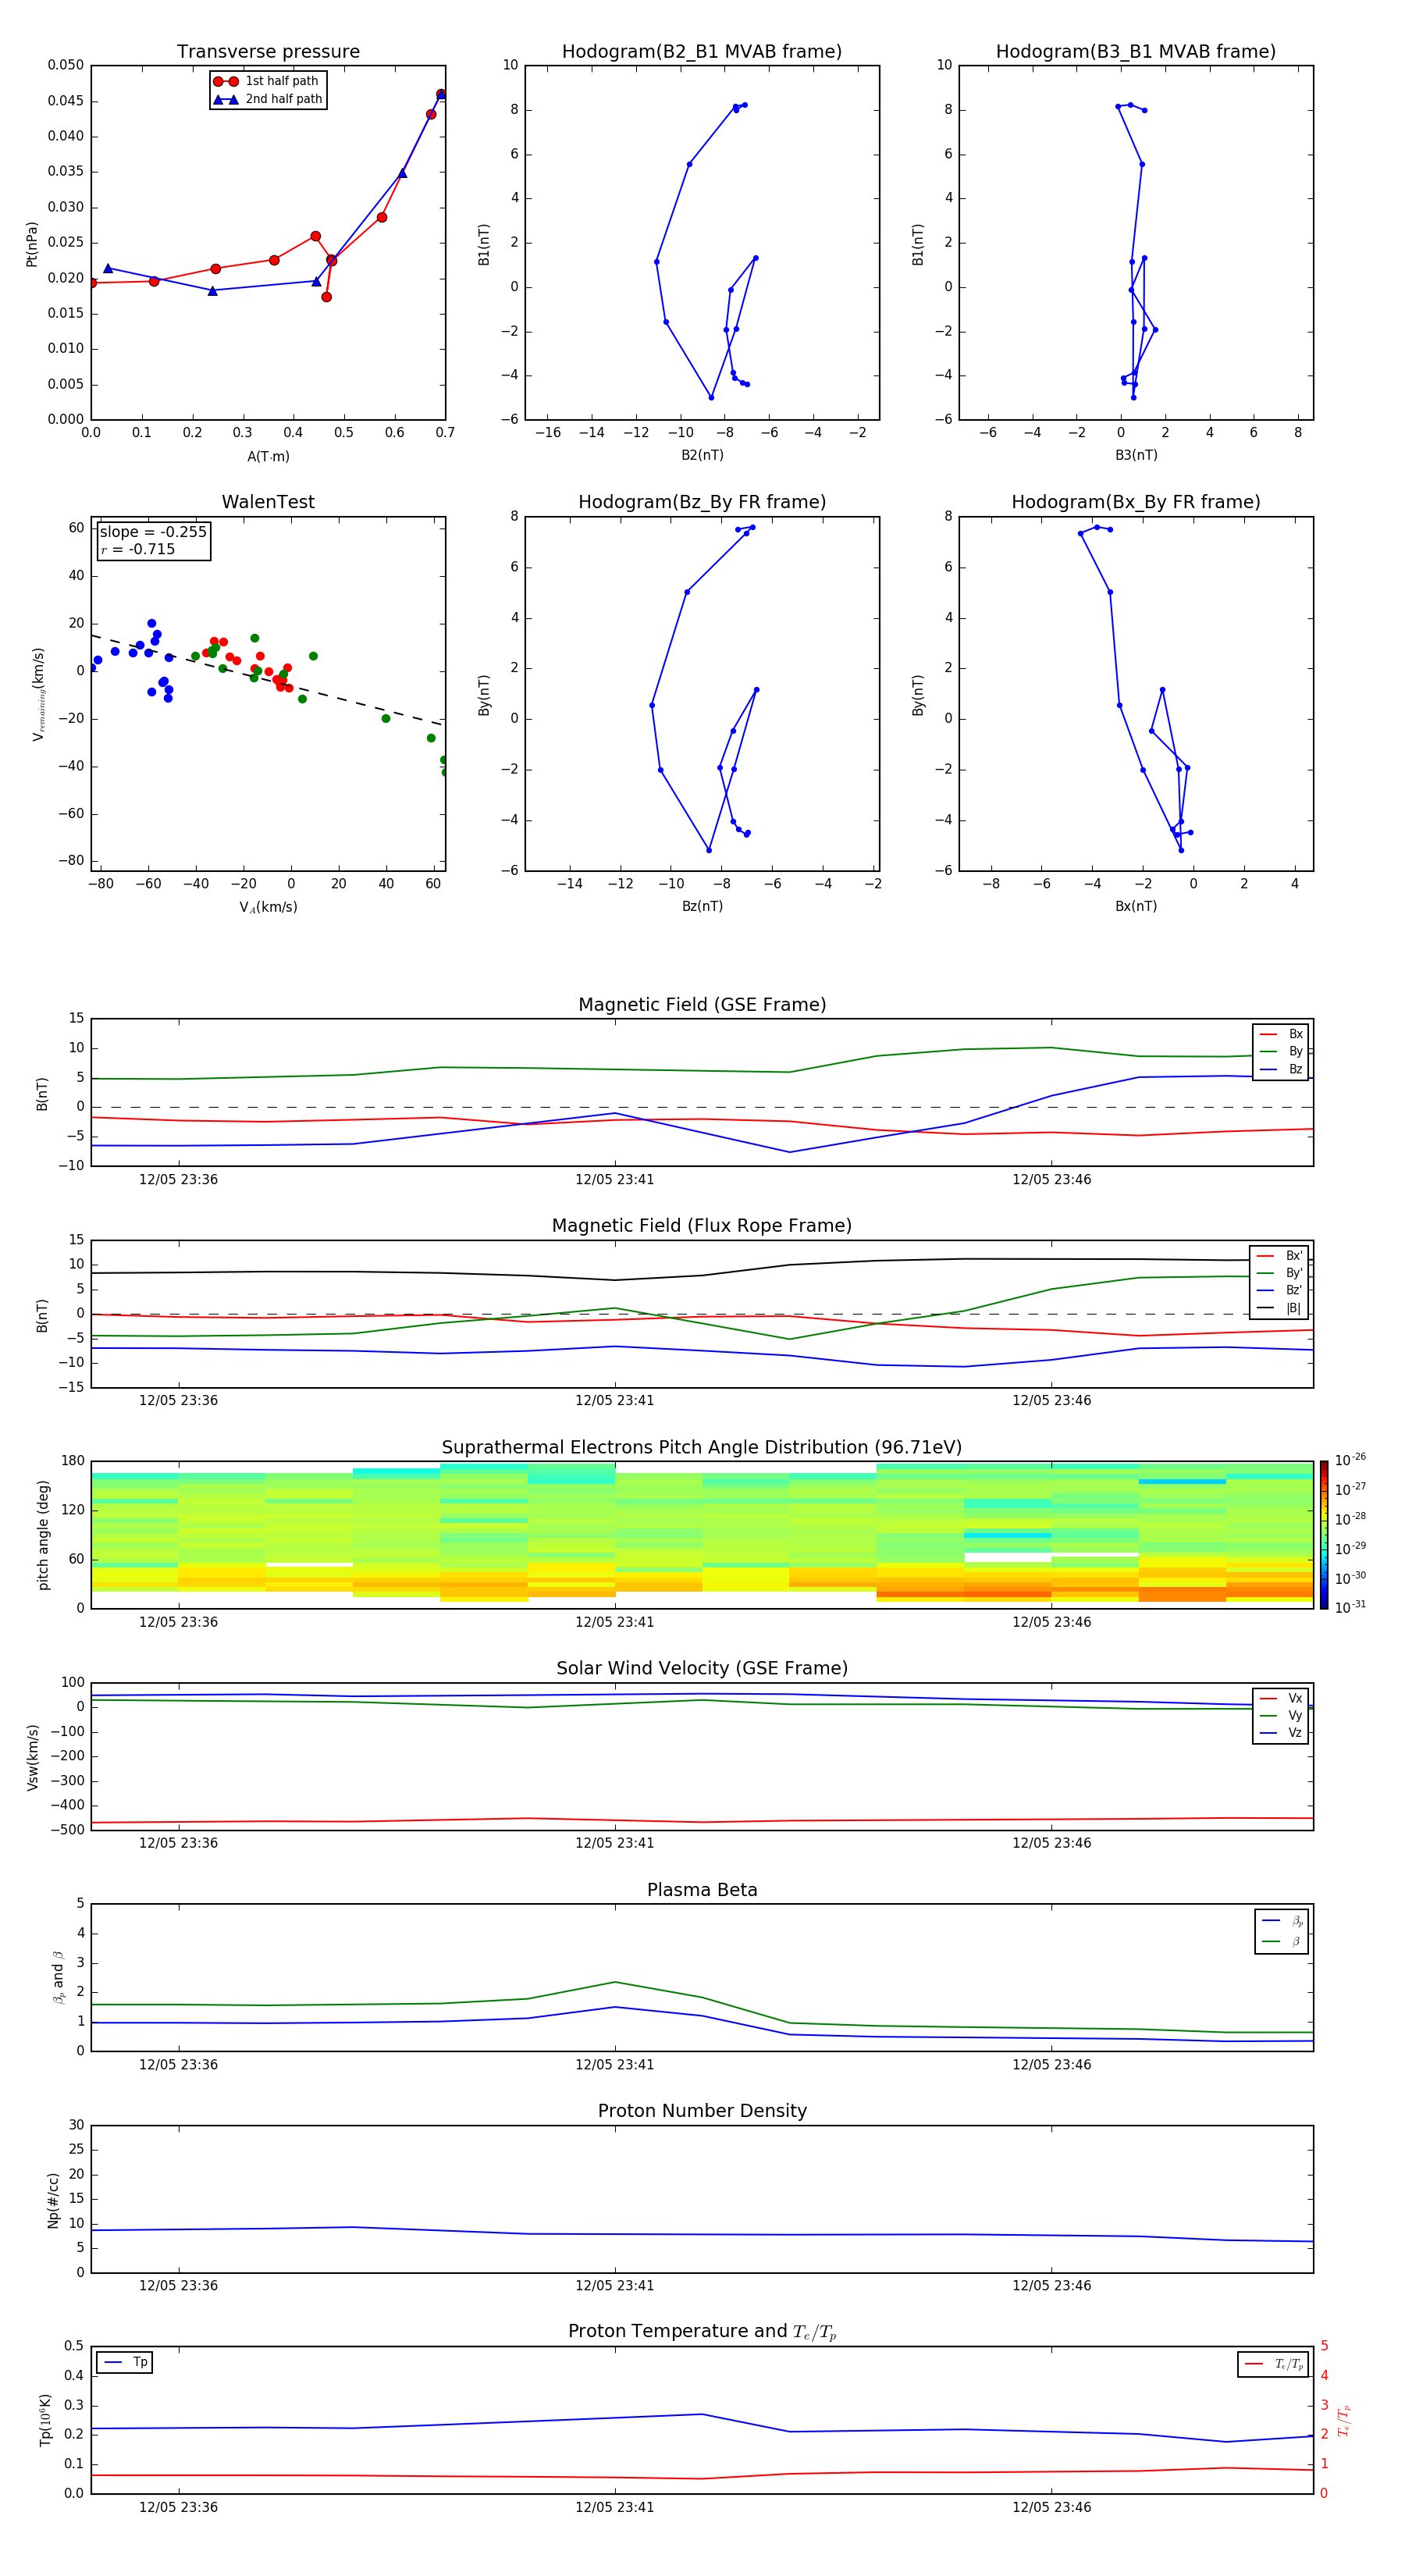
Task: Click the 'Tp' legend box
Action: pyautogui.click(x=125, y=2363)
